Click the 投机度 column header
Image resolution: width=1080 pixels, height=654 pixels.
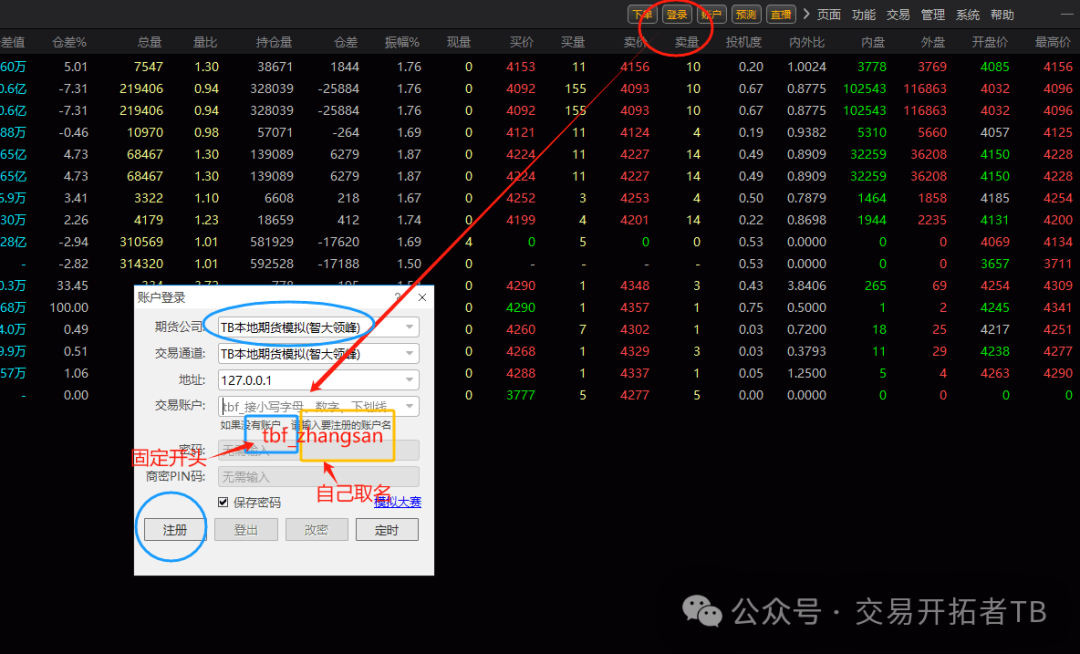(744, 42)
